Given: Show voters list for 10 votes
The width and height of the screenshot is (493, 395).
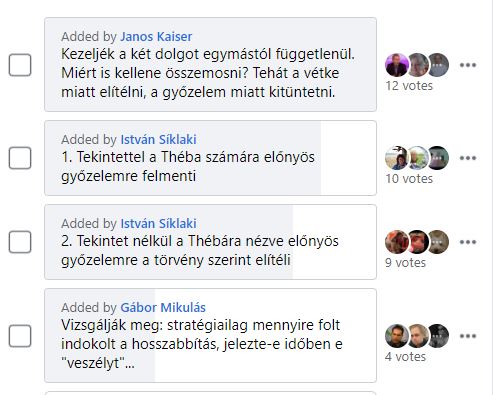Looking at the screenshot, I should click(409, 179).
